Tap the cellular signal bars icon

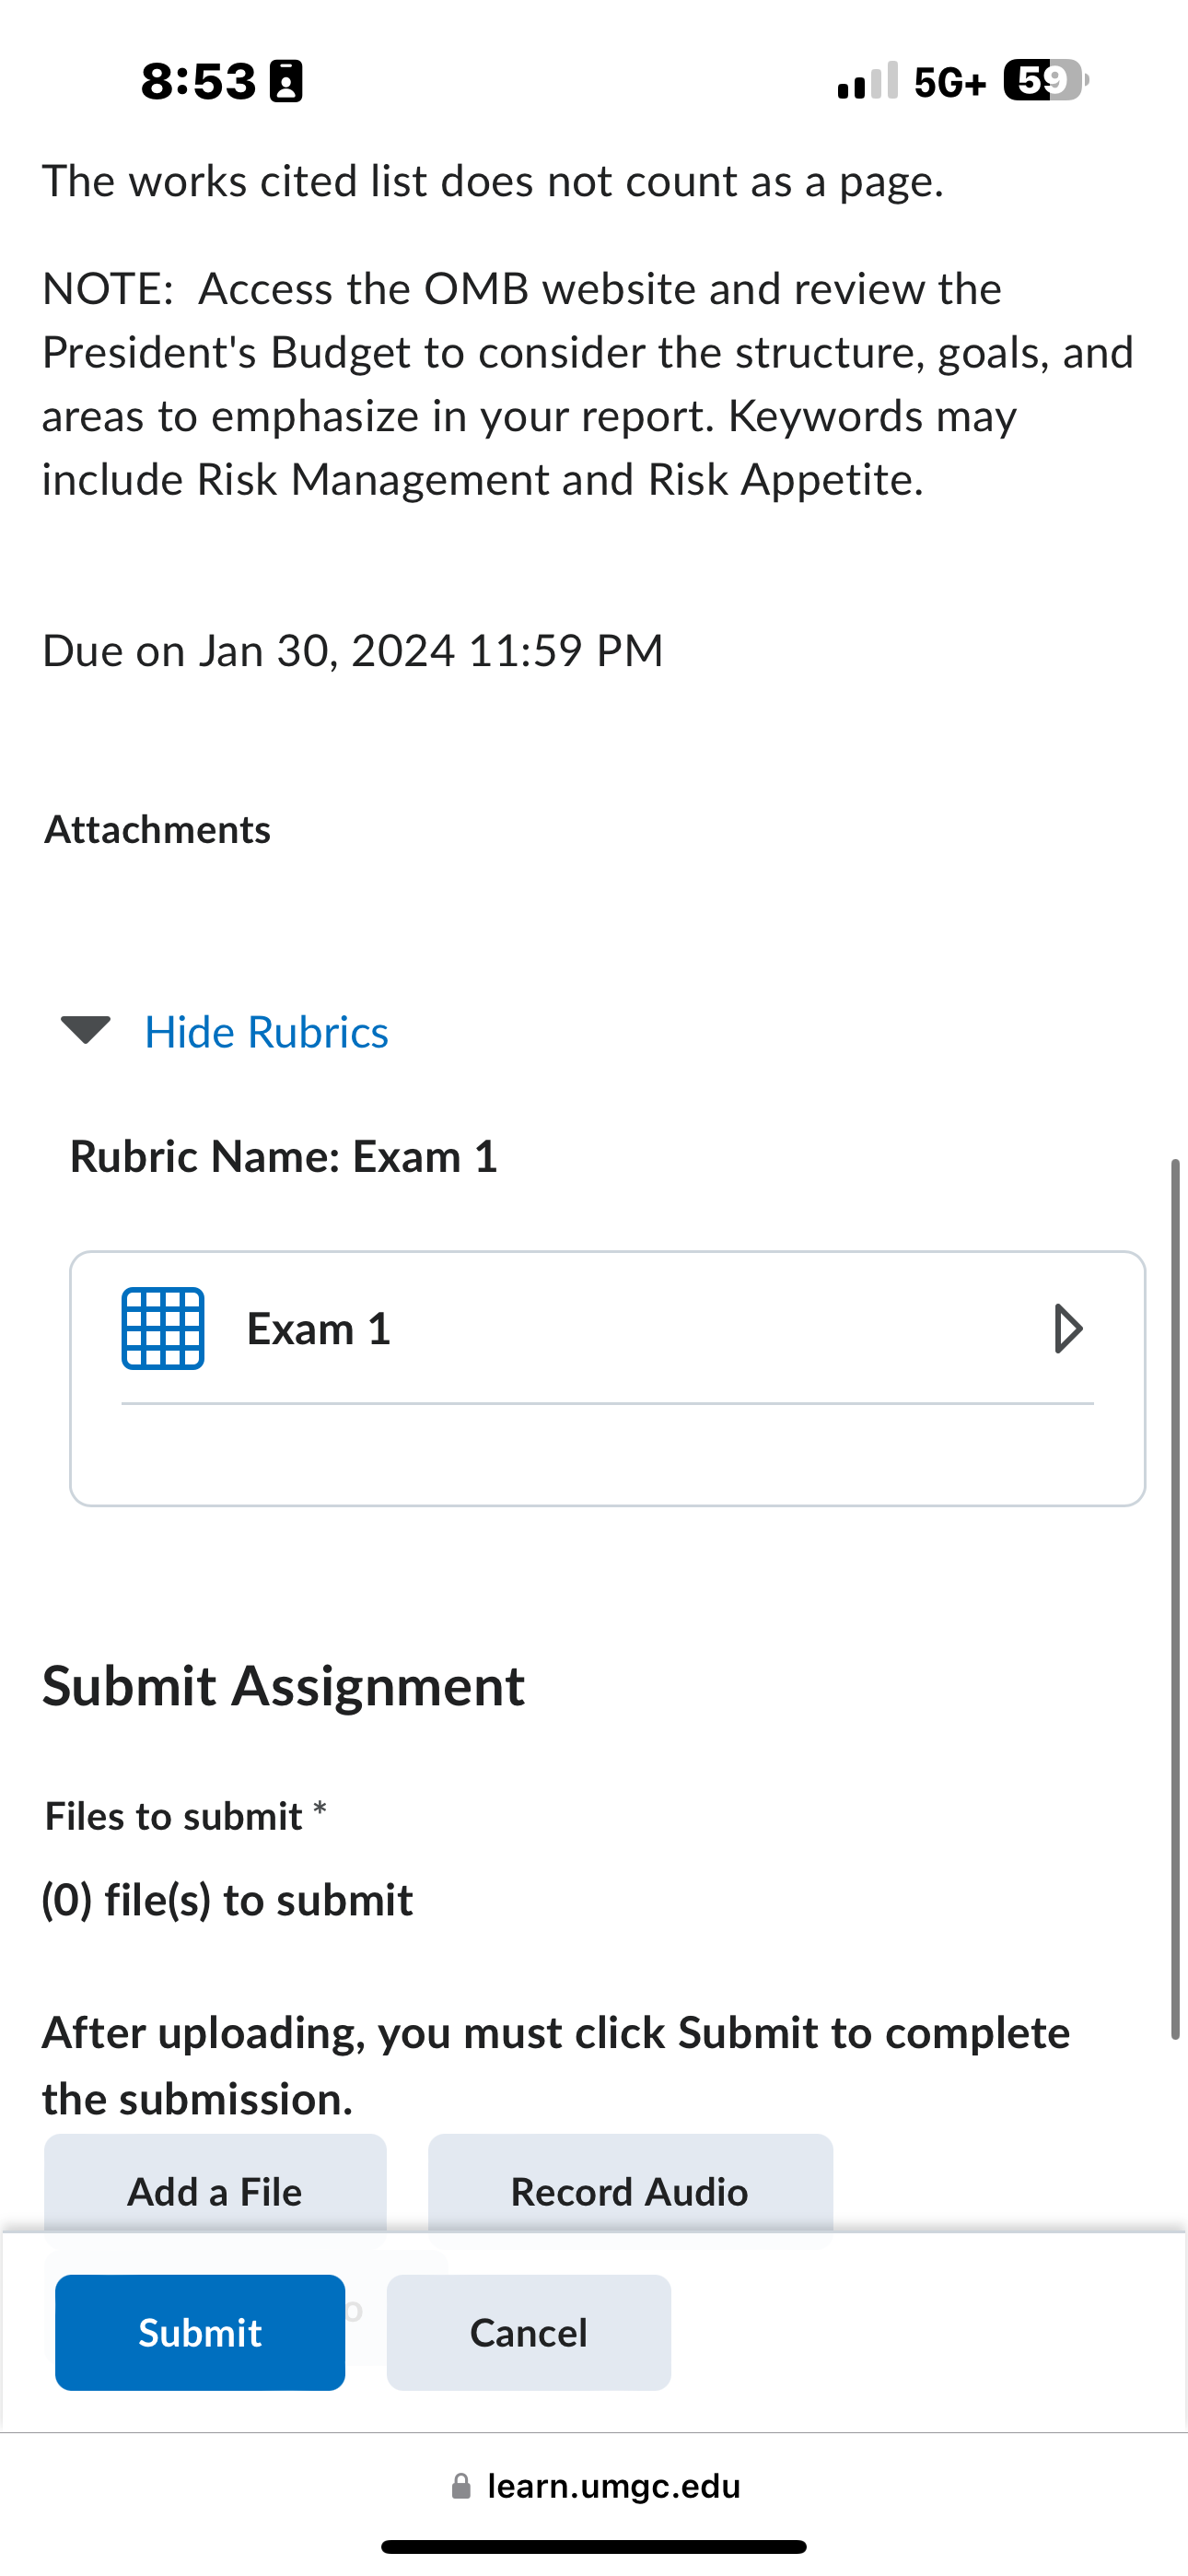click(x=867, y=81)
